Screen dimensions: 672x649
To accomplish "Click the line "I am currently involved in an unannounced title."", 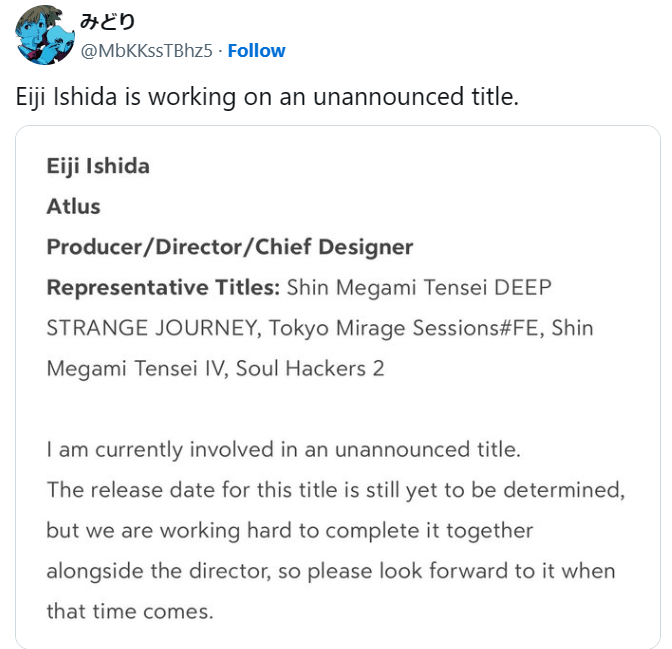I will [x=283, y=449].
